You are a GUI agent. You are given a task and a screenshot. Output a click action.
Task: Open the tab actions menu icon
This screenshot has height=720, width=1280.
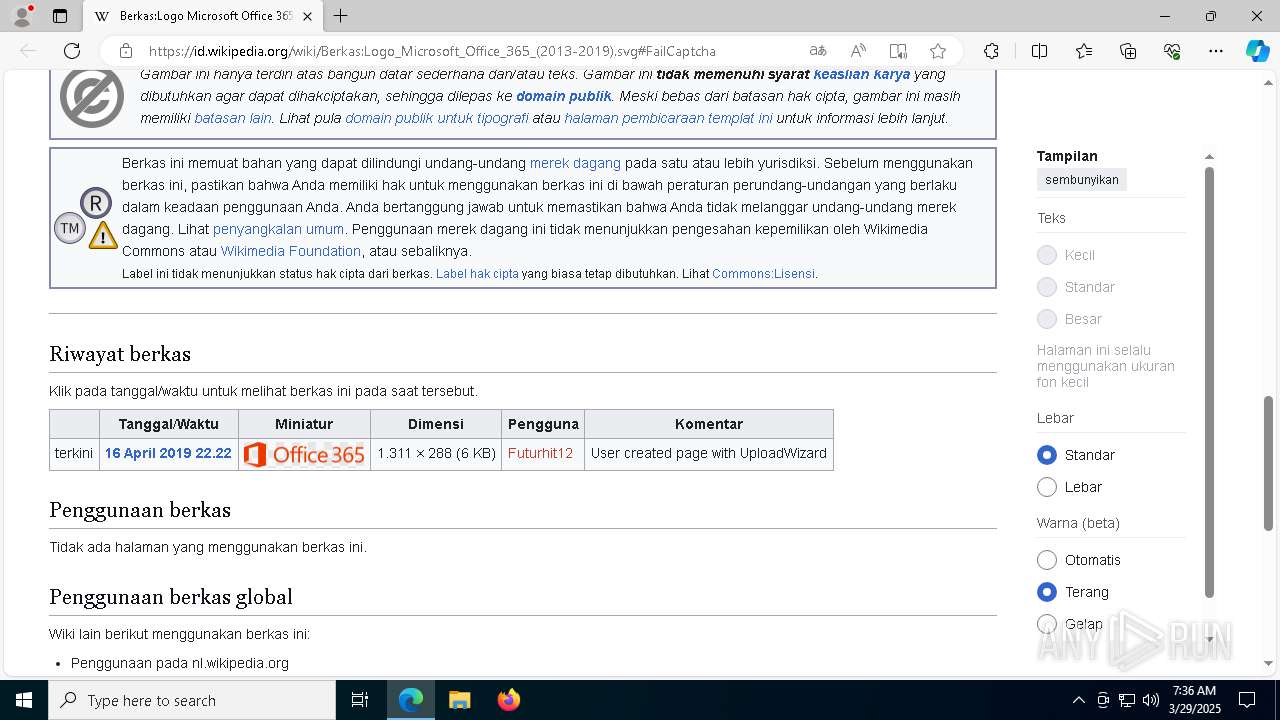(x=60, y=16)
